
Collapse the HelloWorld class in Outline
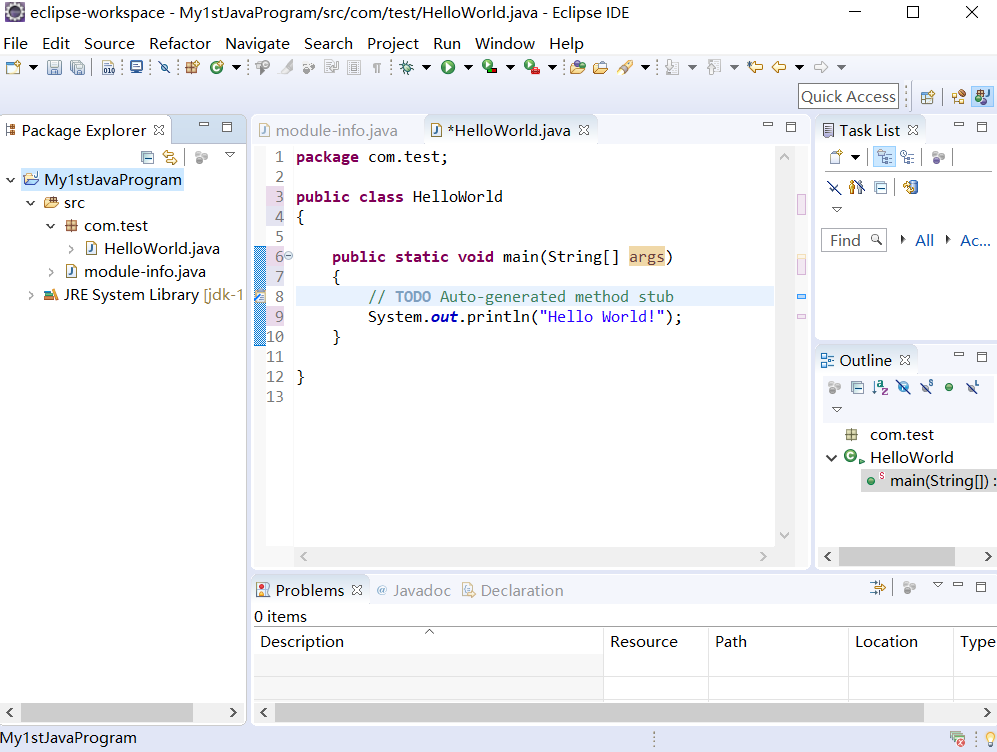coord(831,458)
